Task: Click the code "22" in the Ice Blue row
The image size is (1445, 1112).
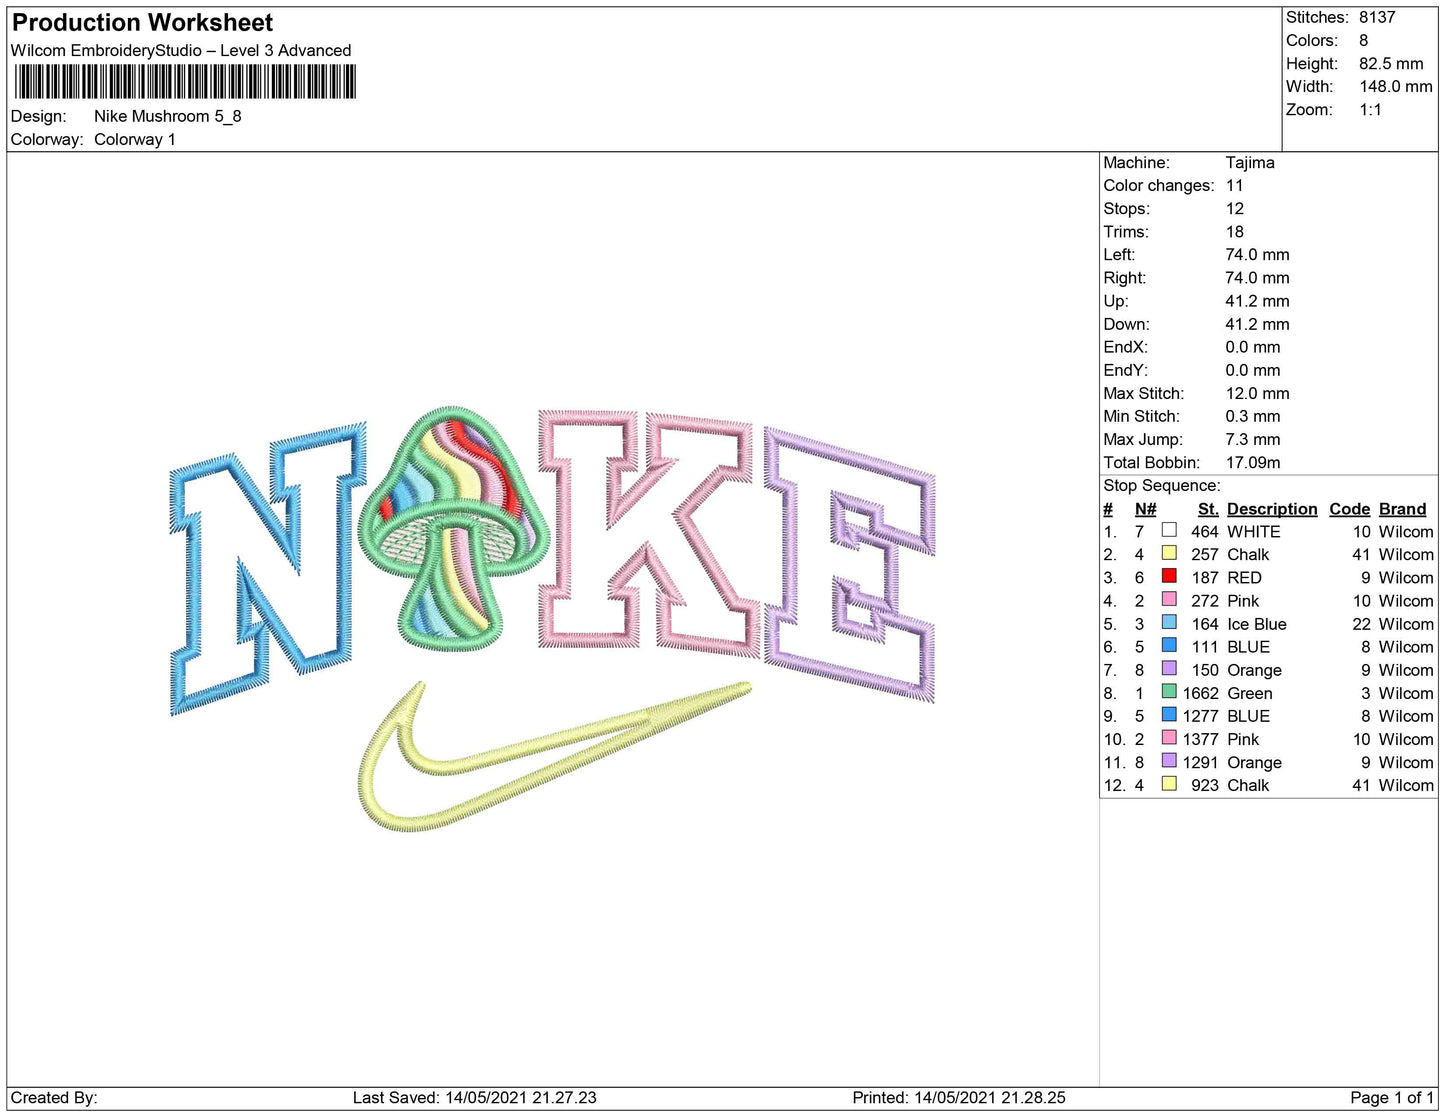Action: [x=1361, y=624]
